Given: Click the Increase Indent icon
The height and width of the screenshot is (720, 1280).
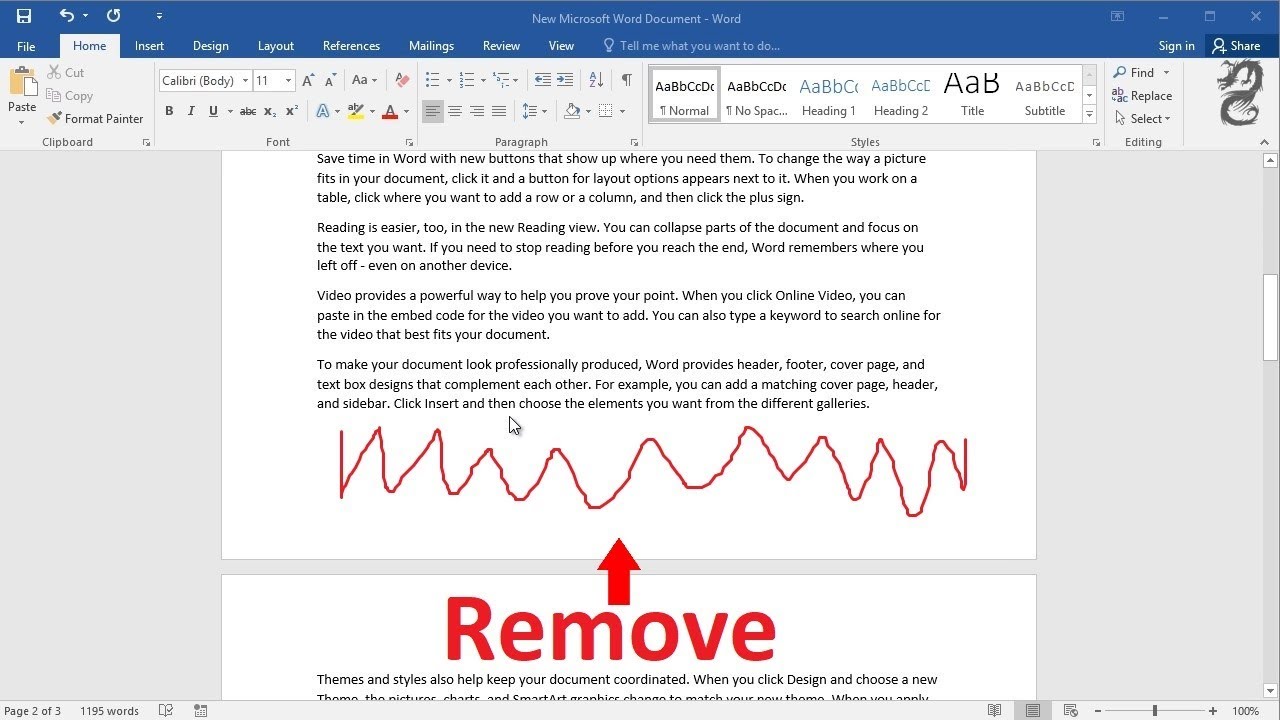Looking at the screenshot, I should pos(565,80).
